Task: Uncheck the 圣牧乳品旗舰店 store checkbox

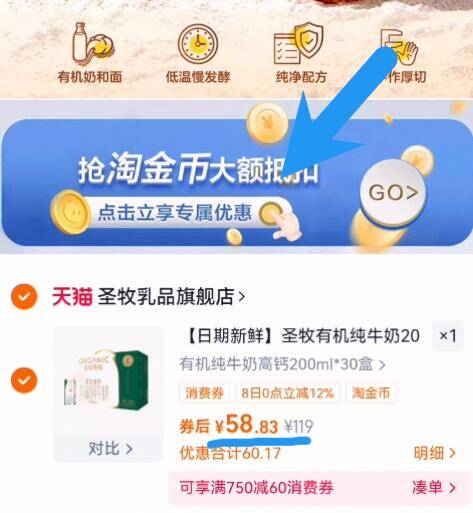Action: (24, 296)
